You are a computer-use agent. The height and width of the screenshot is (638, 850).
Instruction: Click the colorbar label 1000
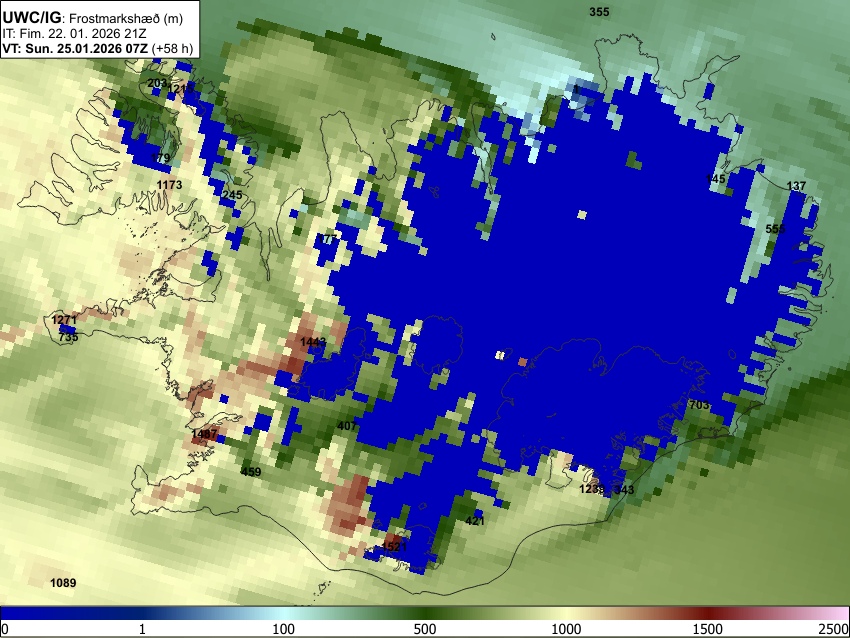566,629
